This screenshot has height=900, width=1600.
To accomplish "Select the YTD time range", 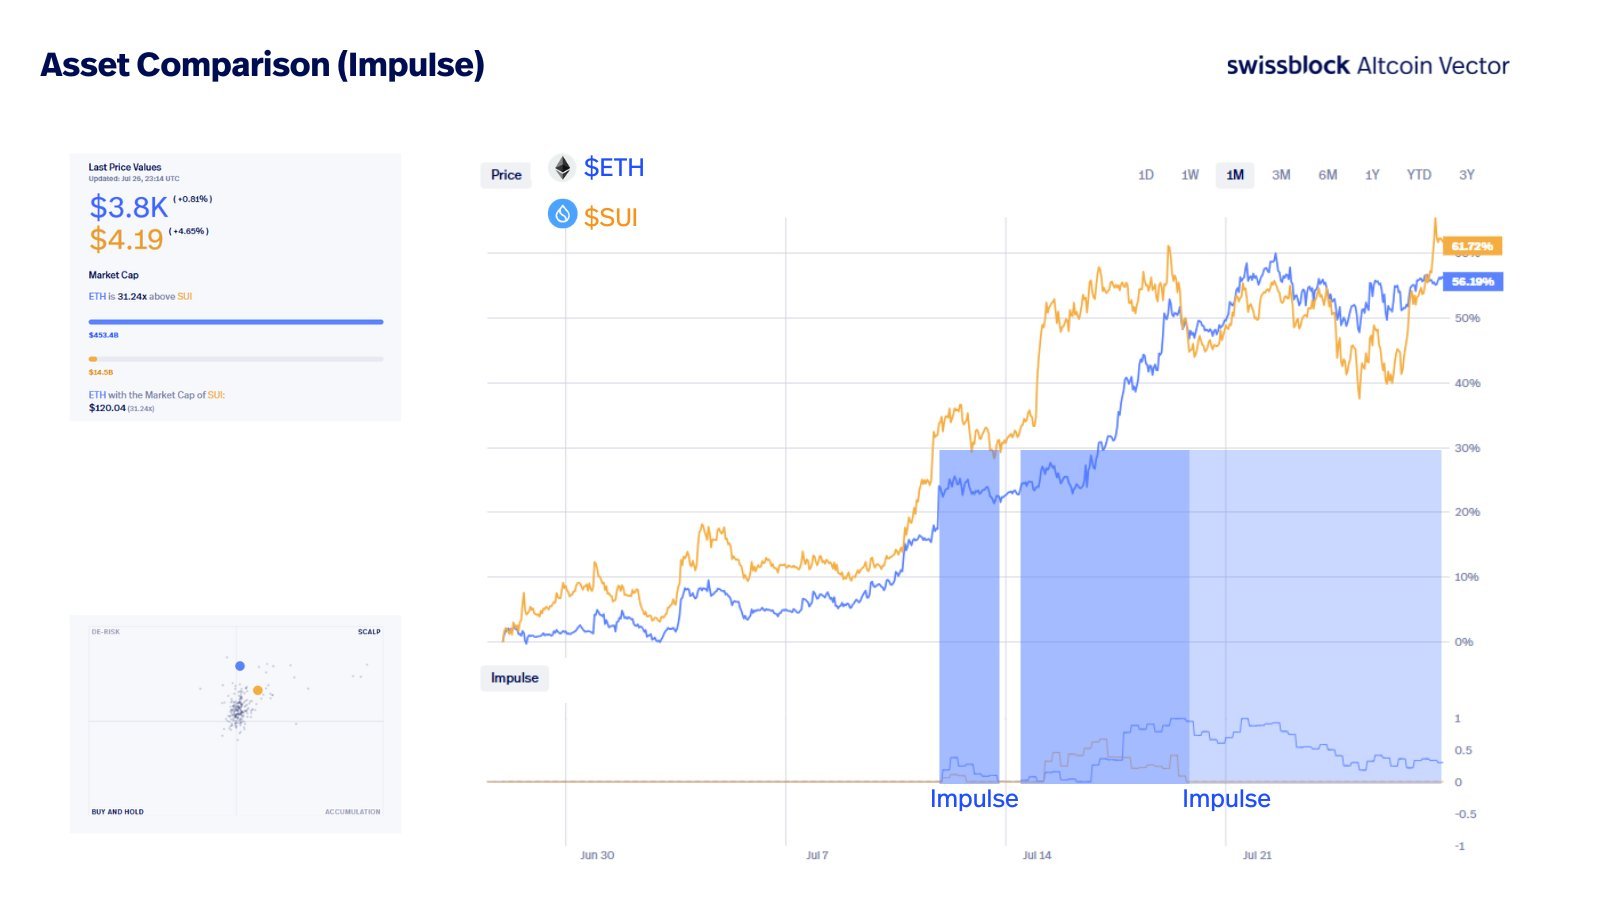I will [1419, 175].
